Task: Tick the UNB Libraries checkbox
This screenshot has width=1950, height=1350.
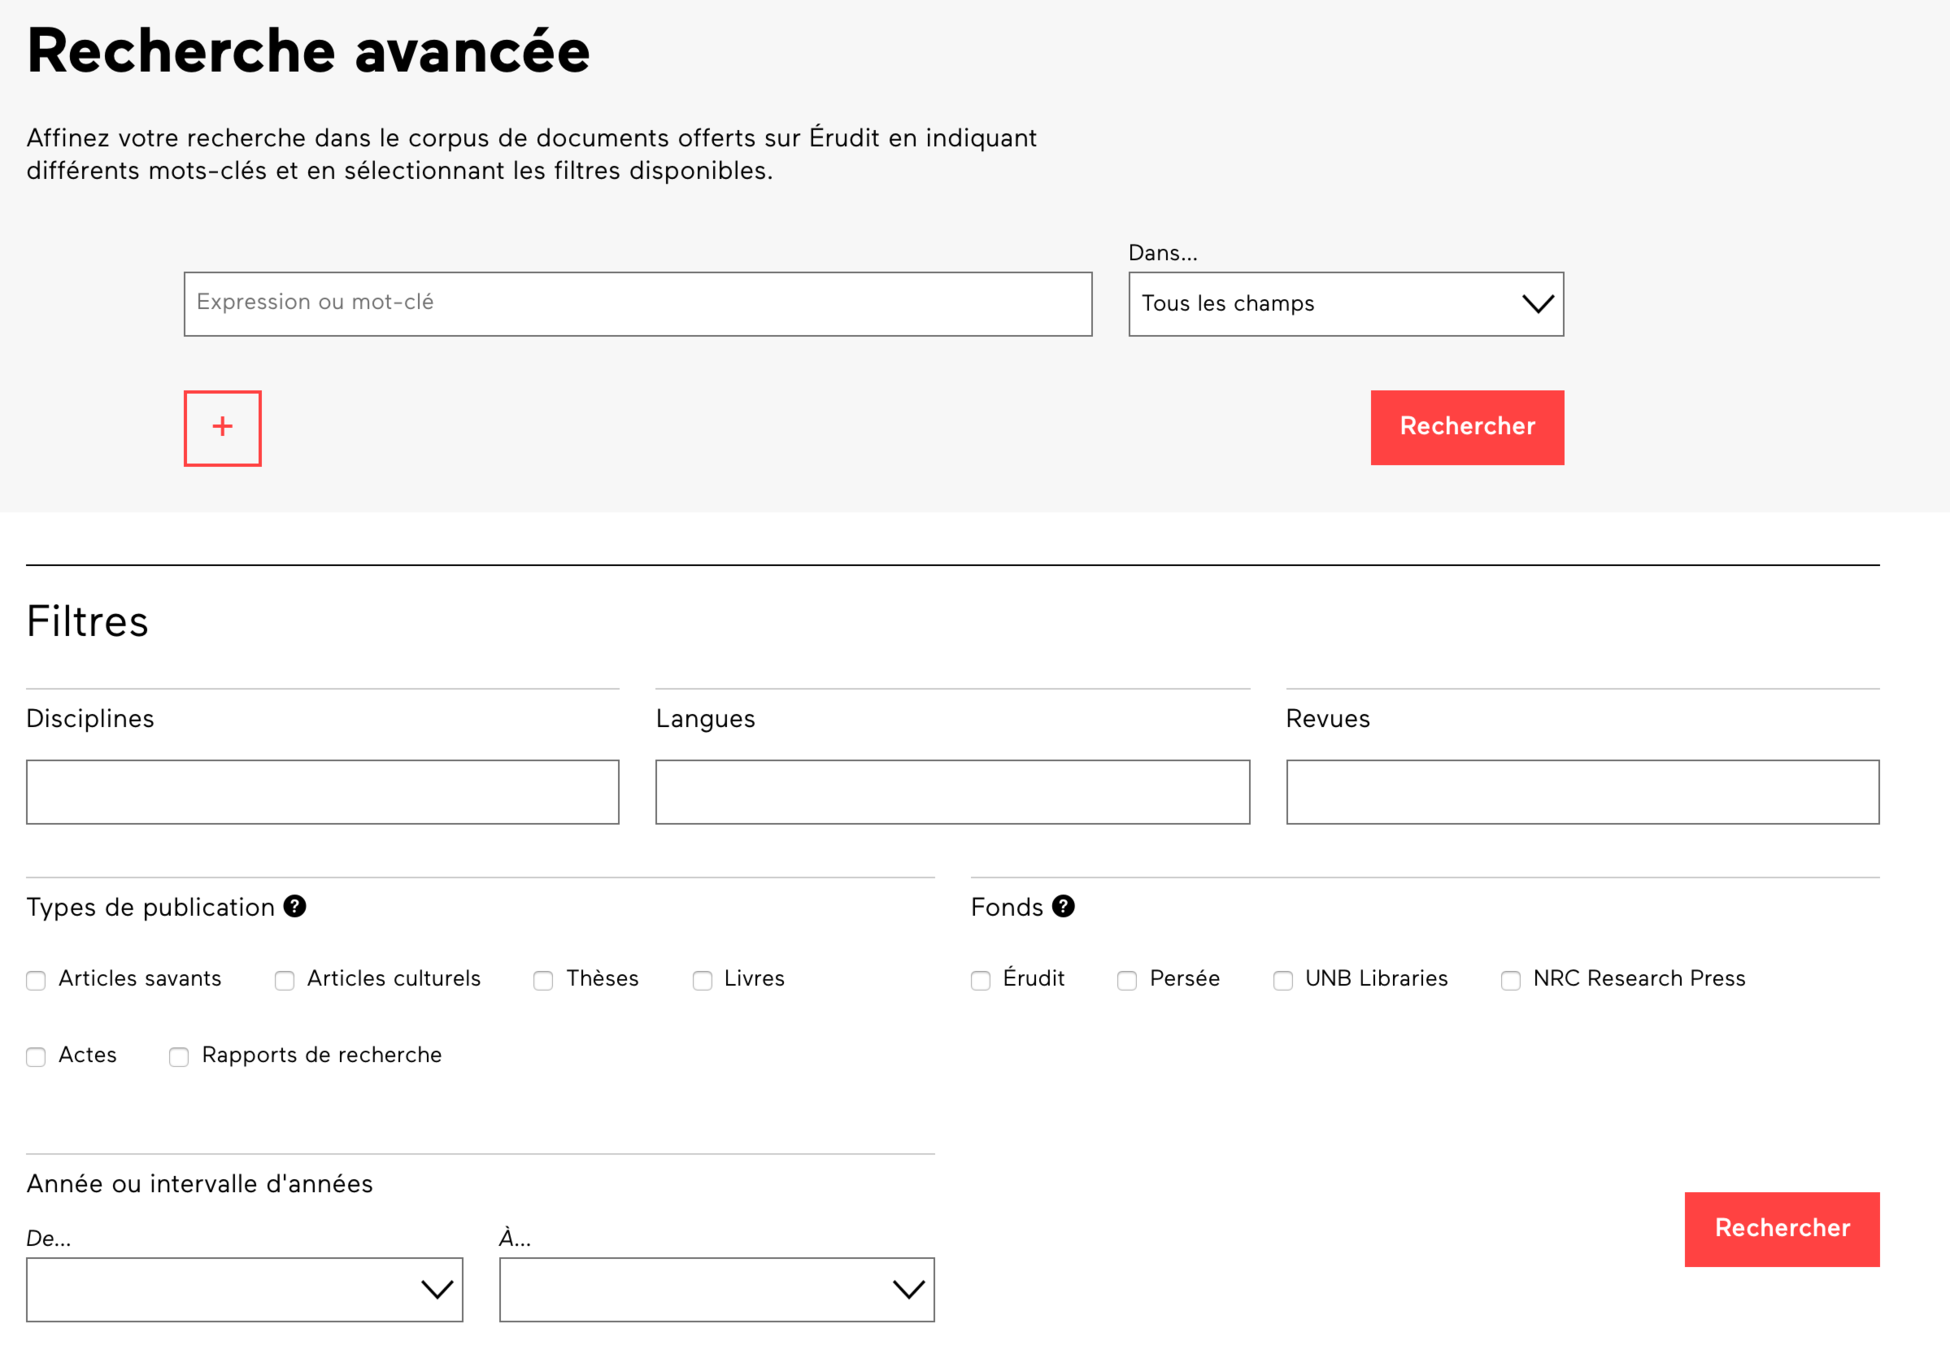Action: pos(1283,980)
